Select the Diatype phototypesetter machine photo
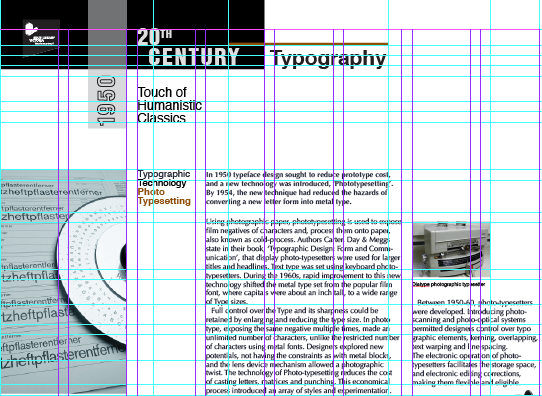Viewport: 542px width, 396px height. (x=451, y=249)
